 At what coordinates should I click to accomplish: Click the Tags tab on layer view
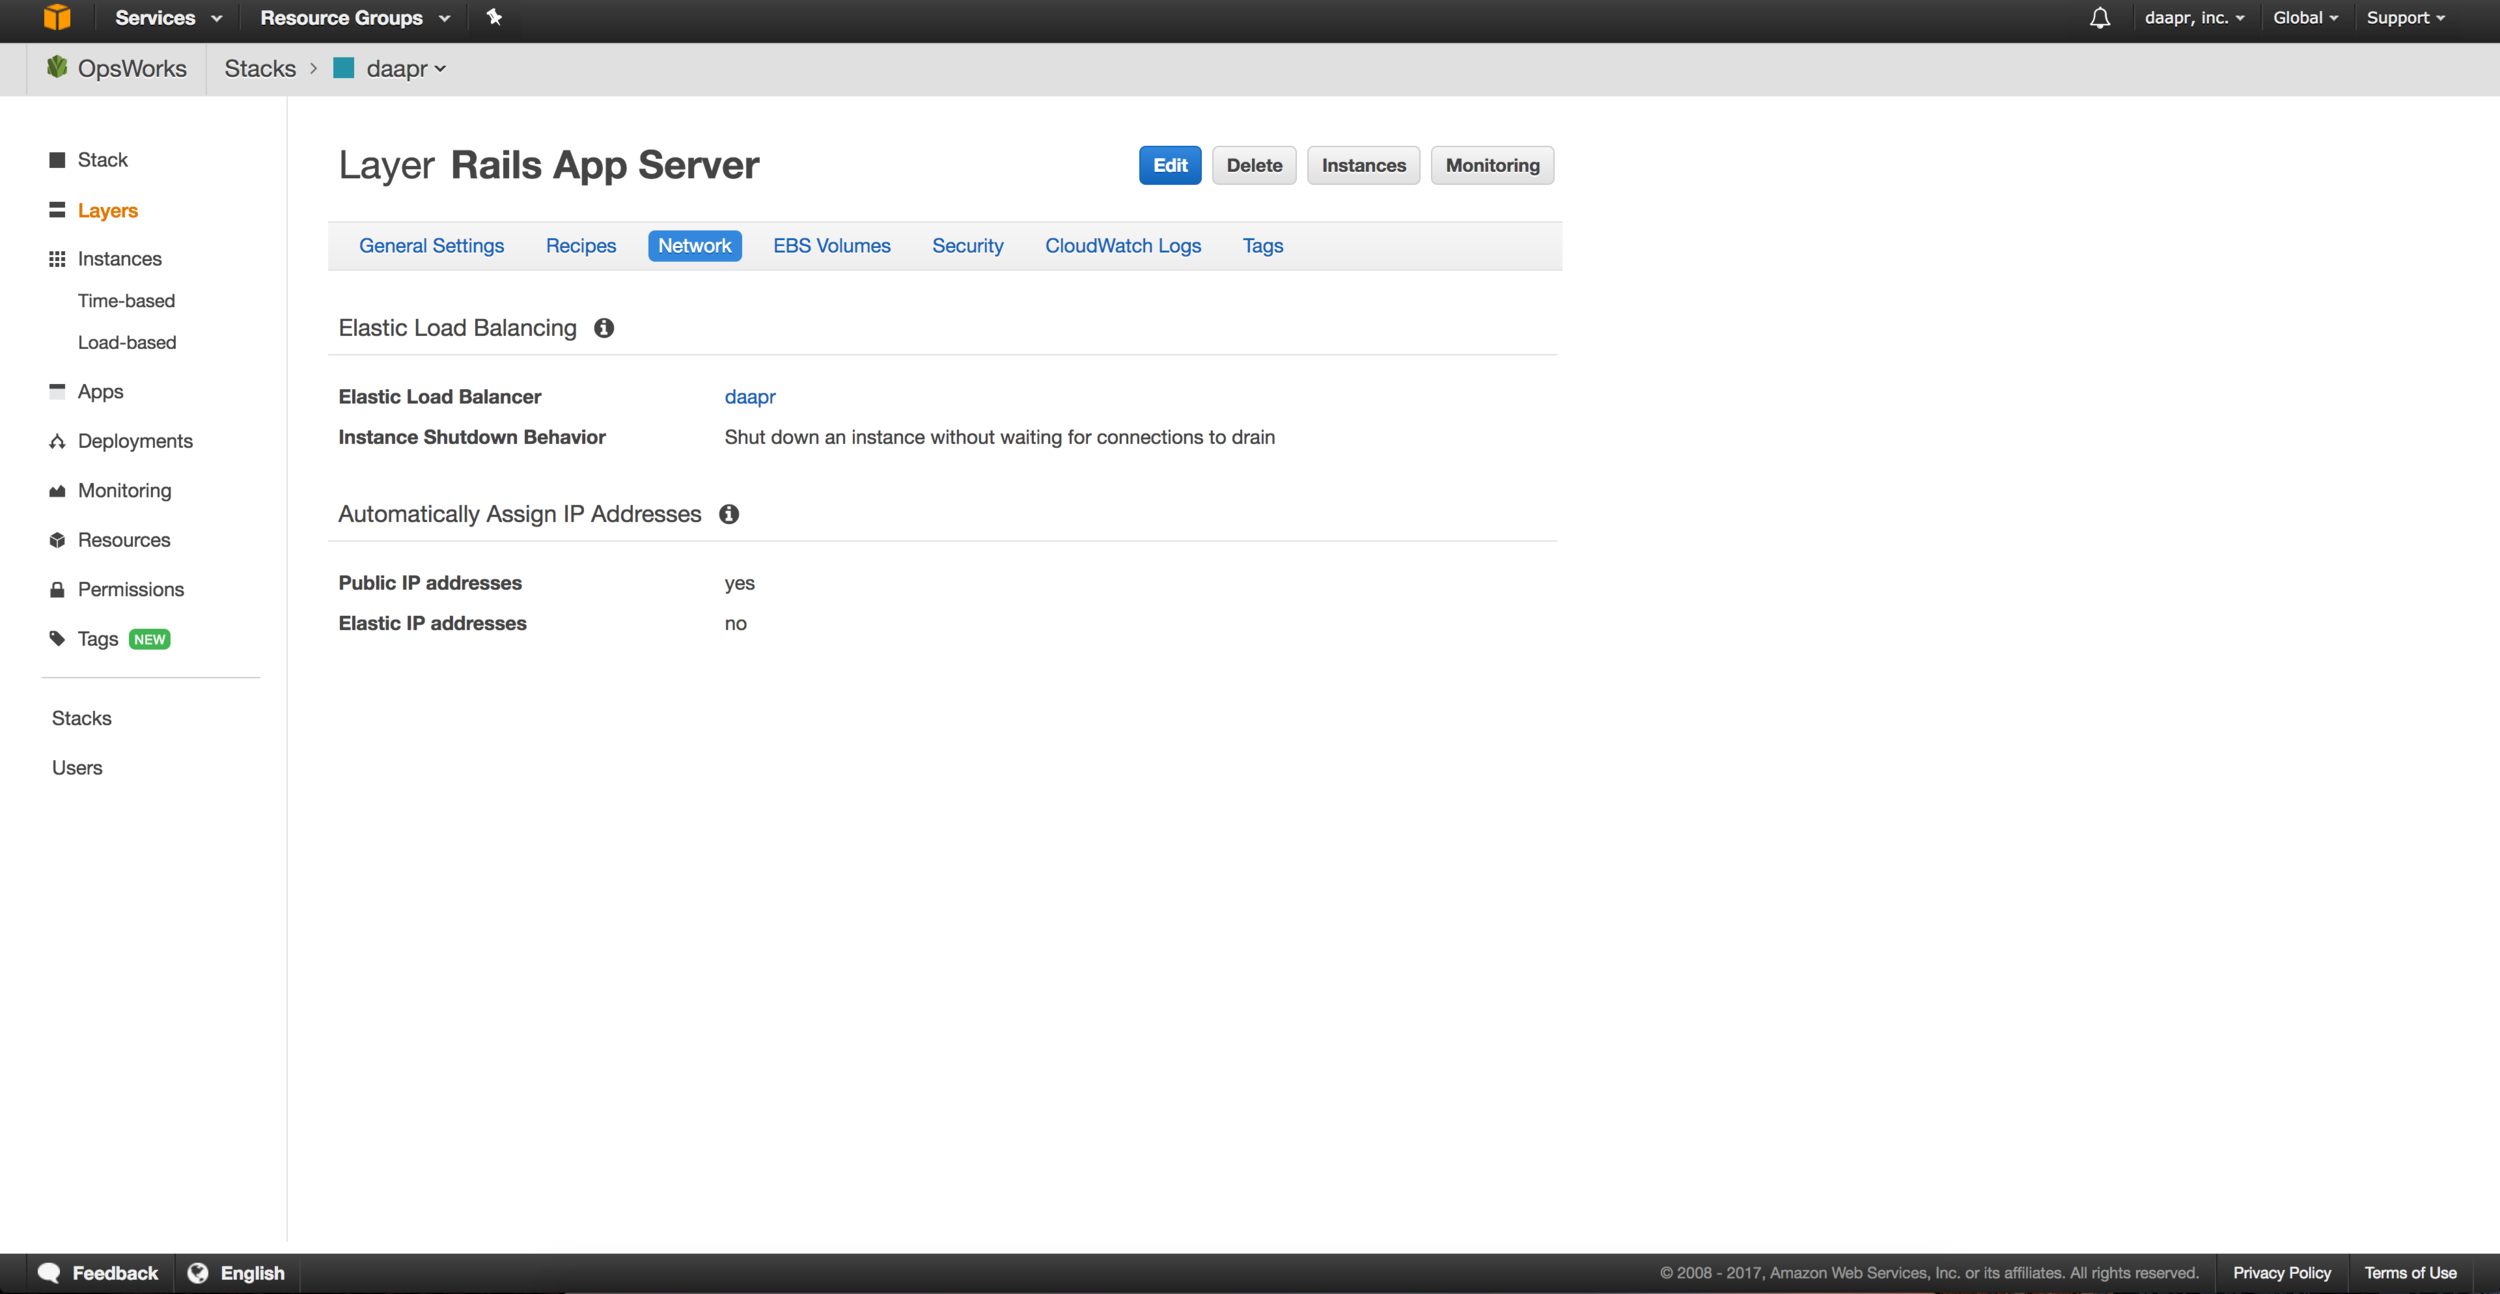(x=1262, y=244)
